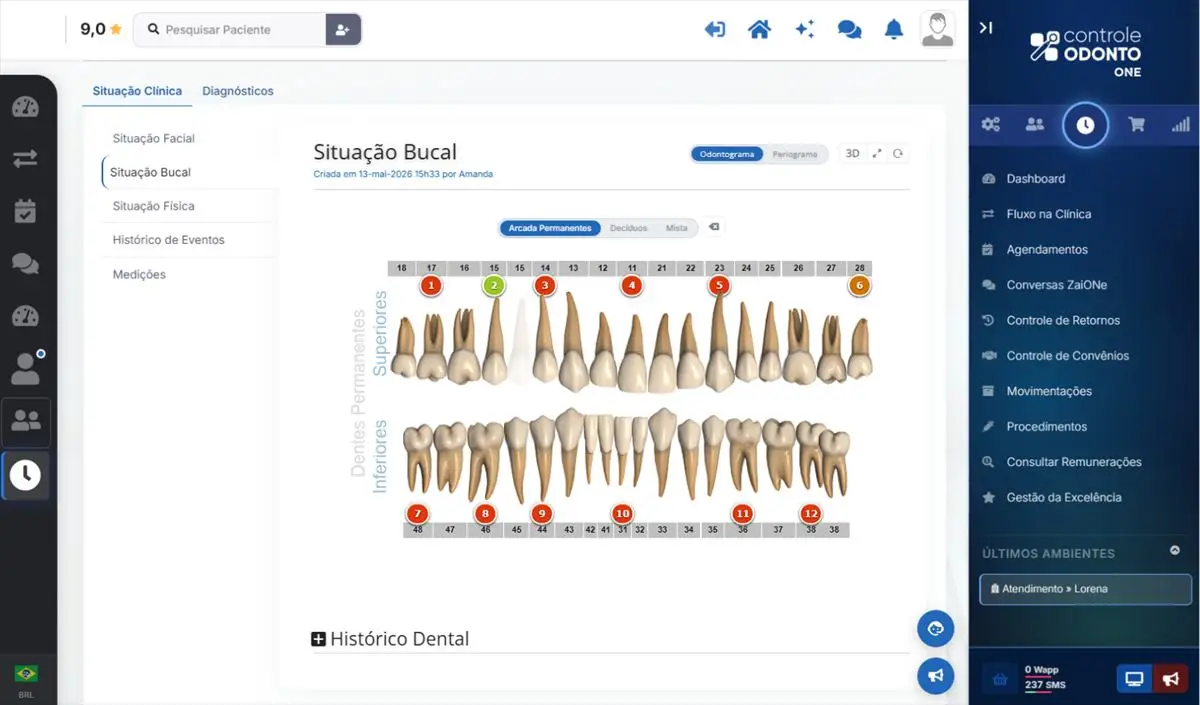The height and width of the screenshot is (705, 1200).
Task: Expand the Histórico Dental section
Action: tap(390, 638)
